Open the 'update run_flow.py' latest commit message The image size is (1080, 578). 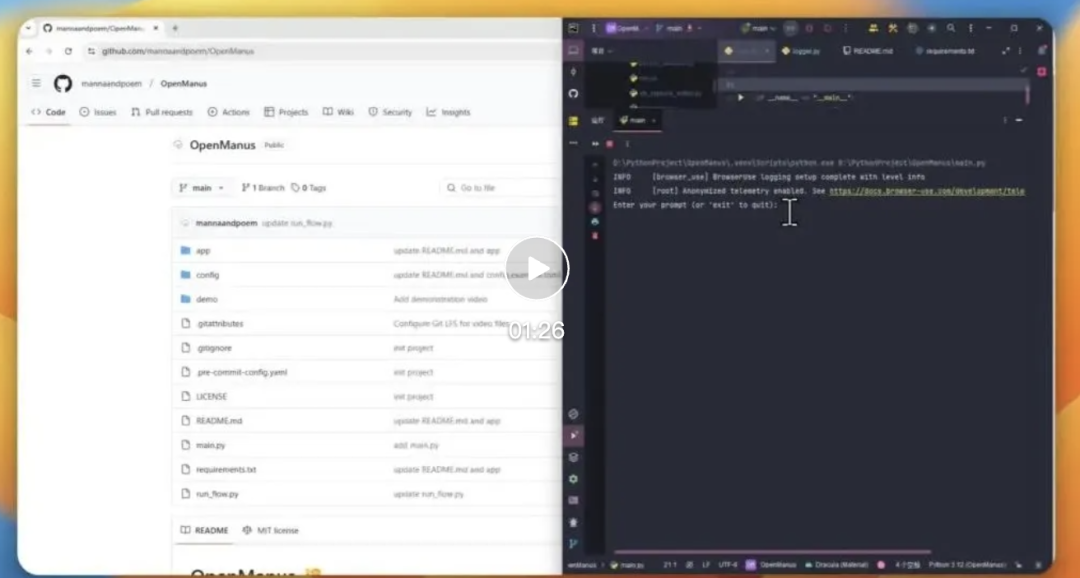298,223
